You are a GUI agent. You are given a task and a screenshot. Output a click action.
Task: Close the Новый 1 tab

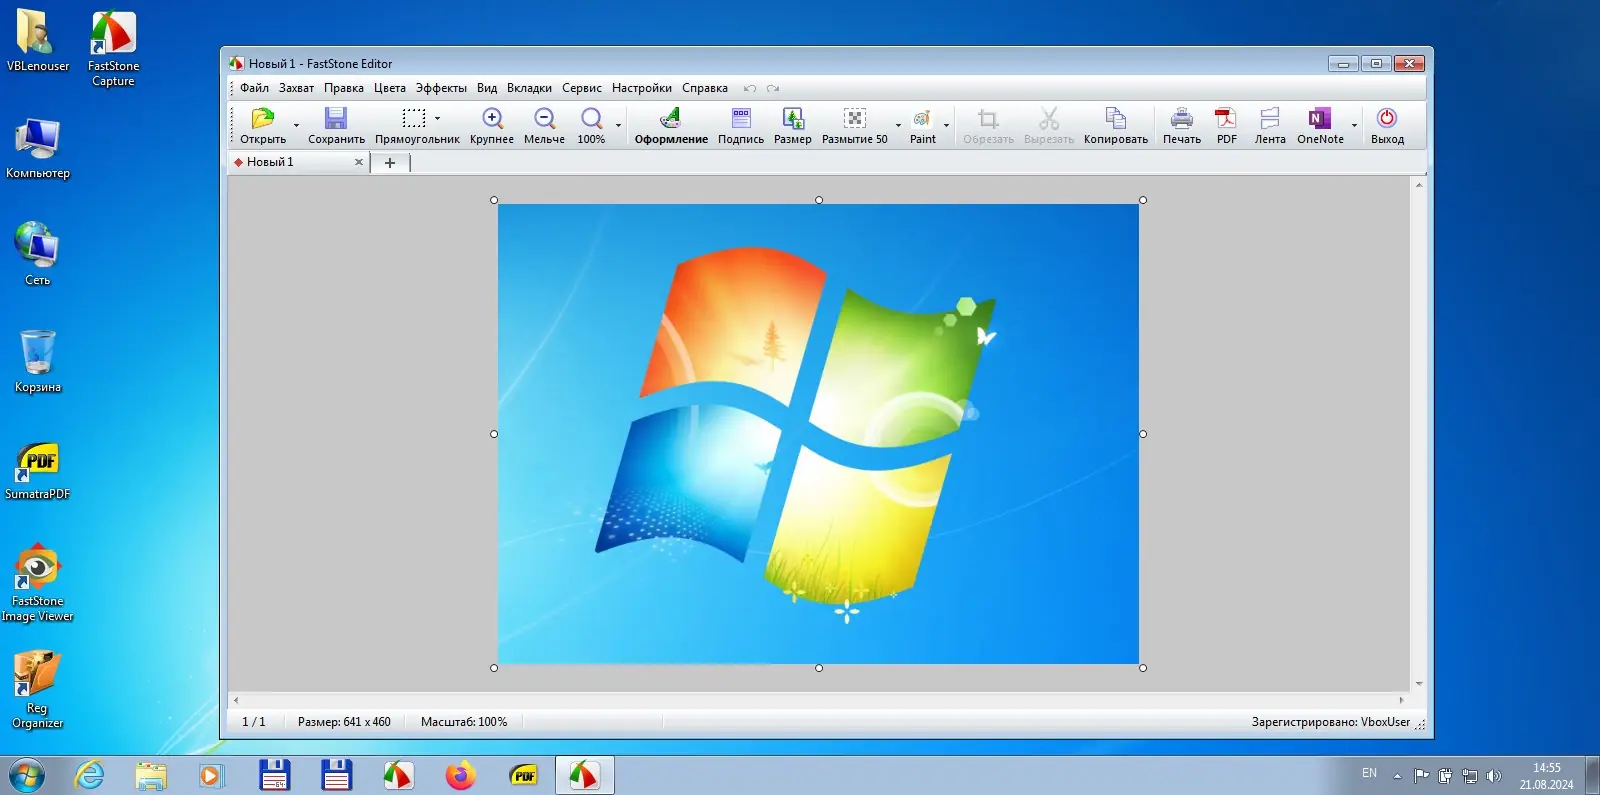point(359,162)
